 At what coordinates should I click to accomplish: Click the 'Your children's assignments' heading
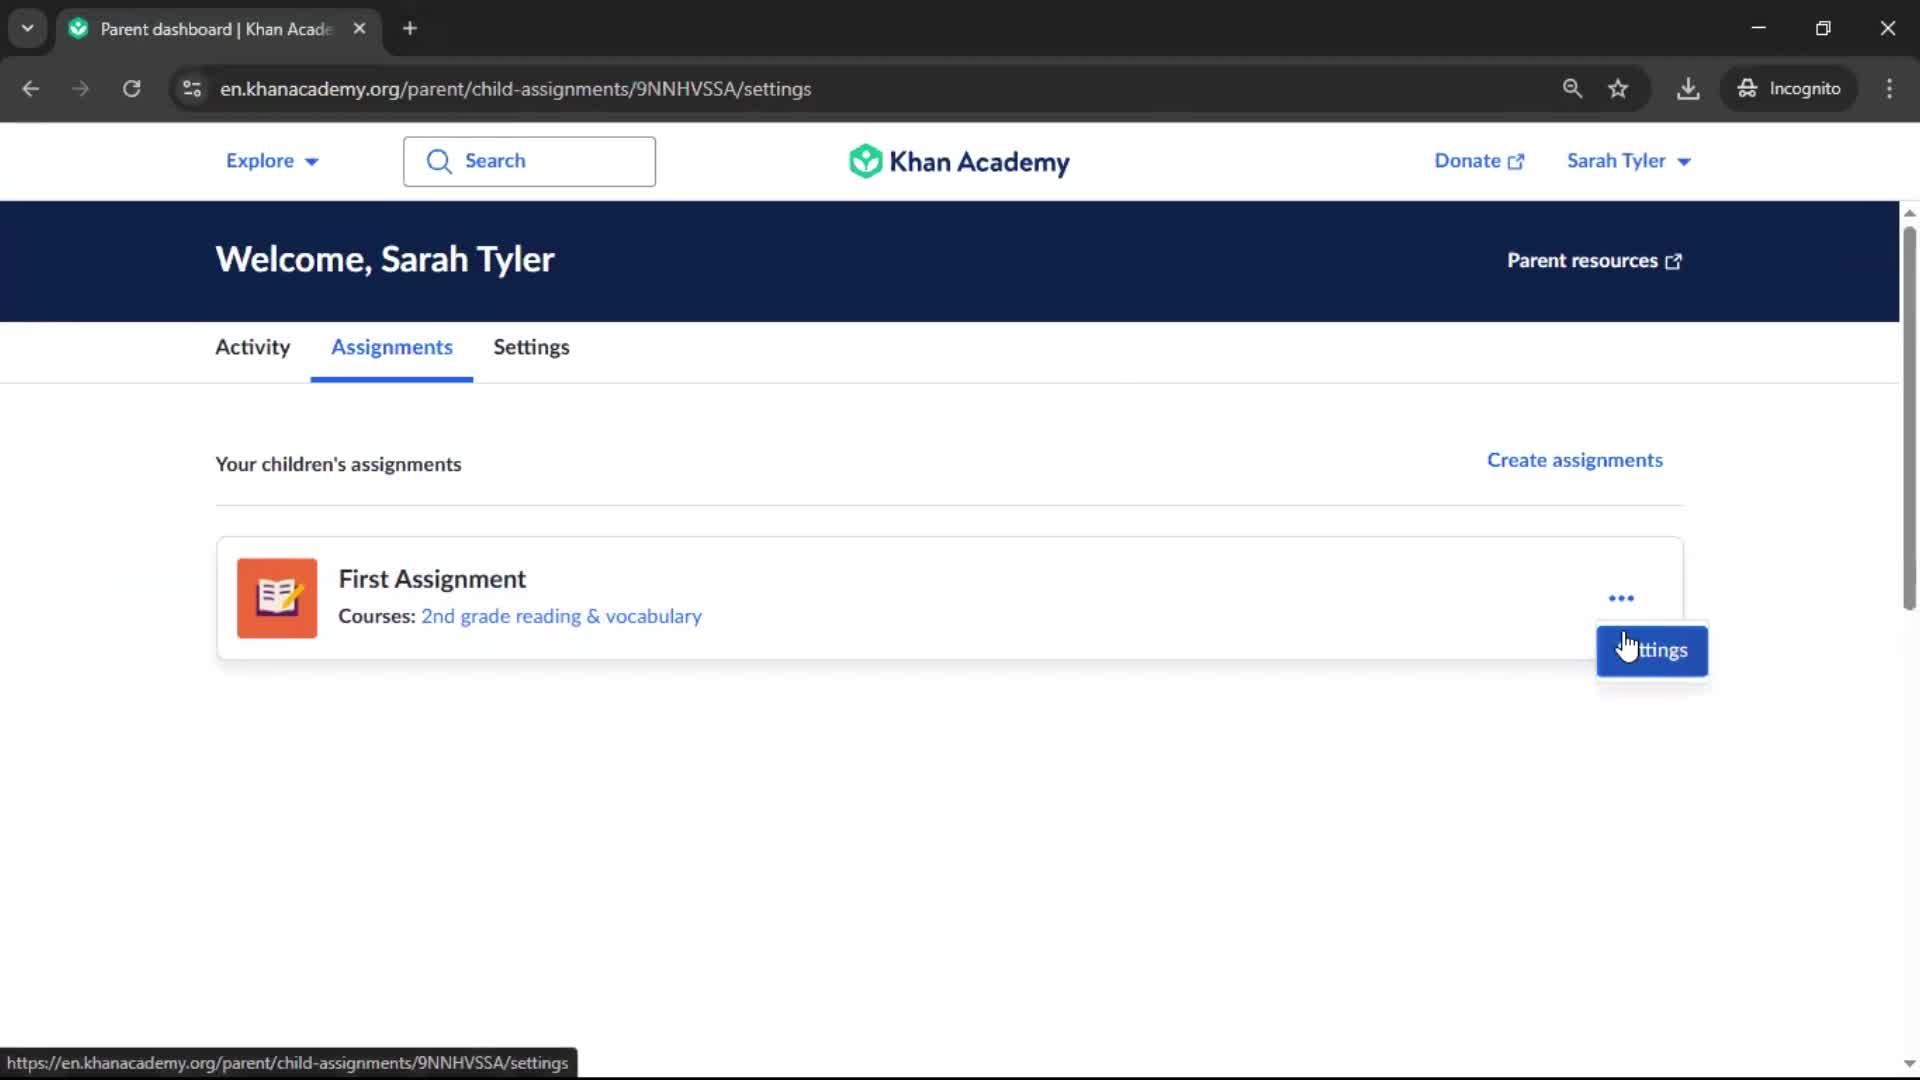[x=338, y=464]
